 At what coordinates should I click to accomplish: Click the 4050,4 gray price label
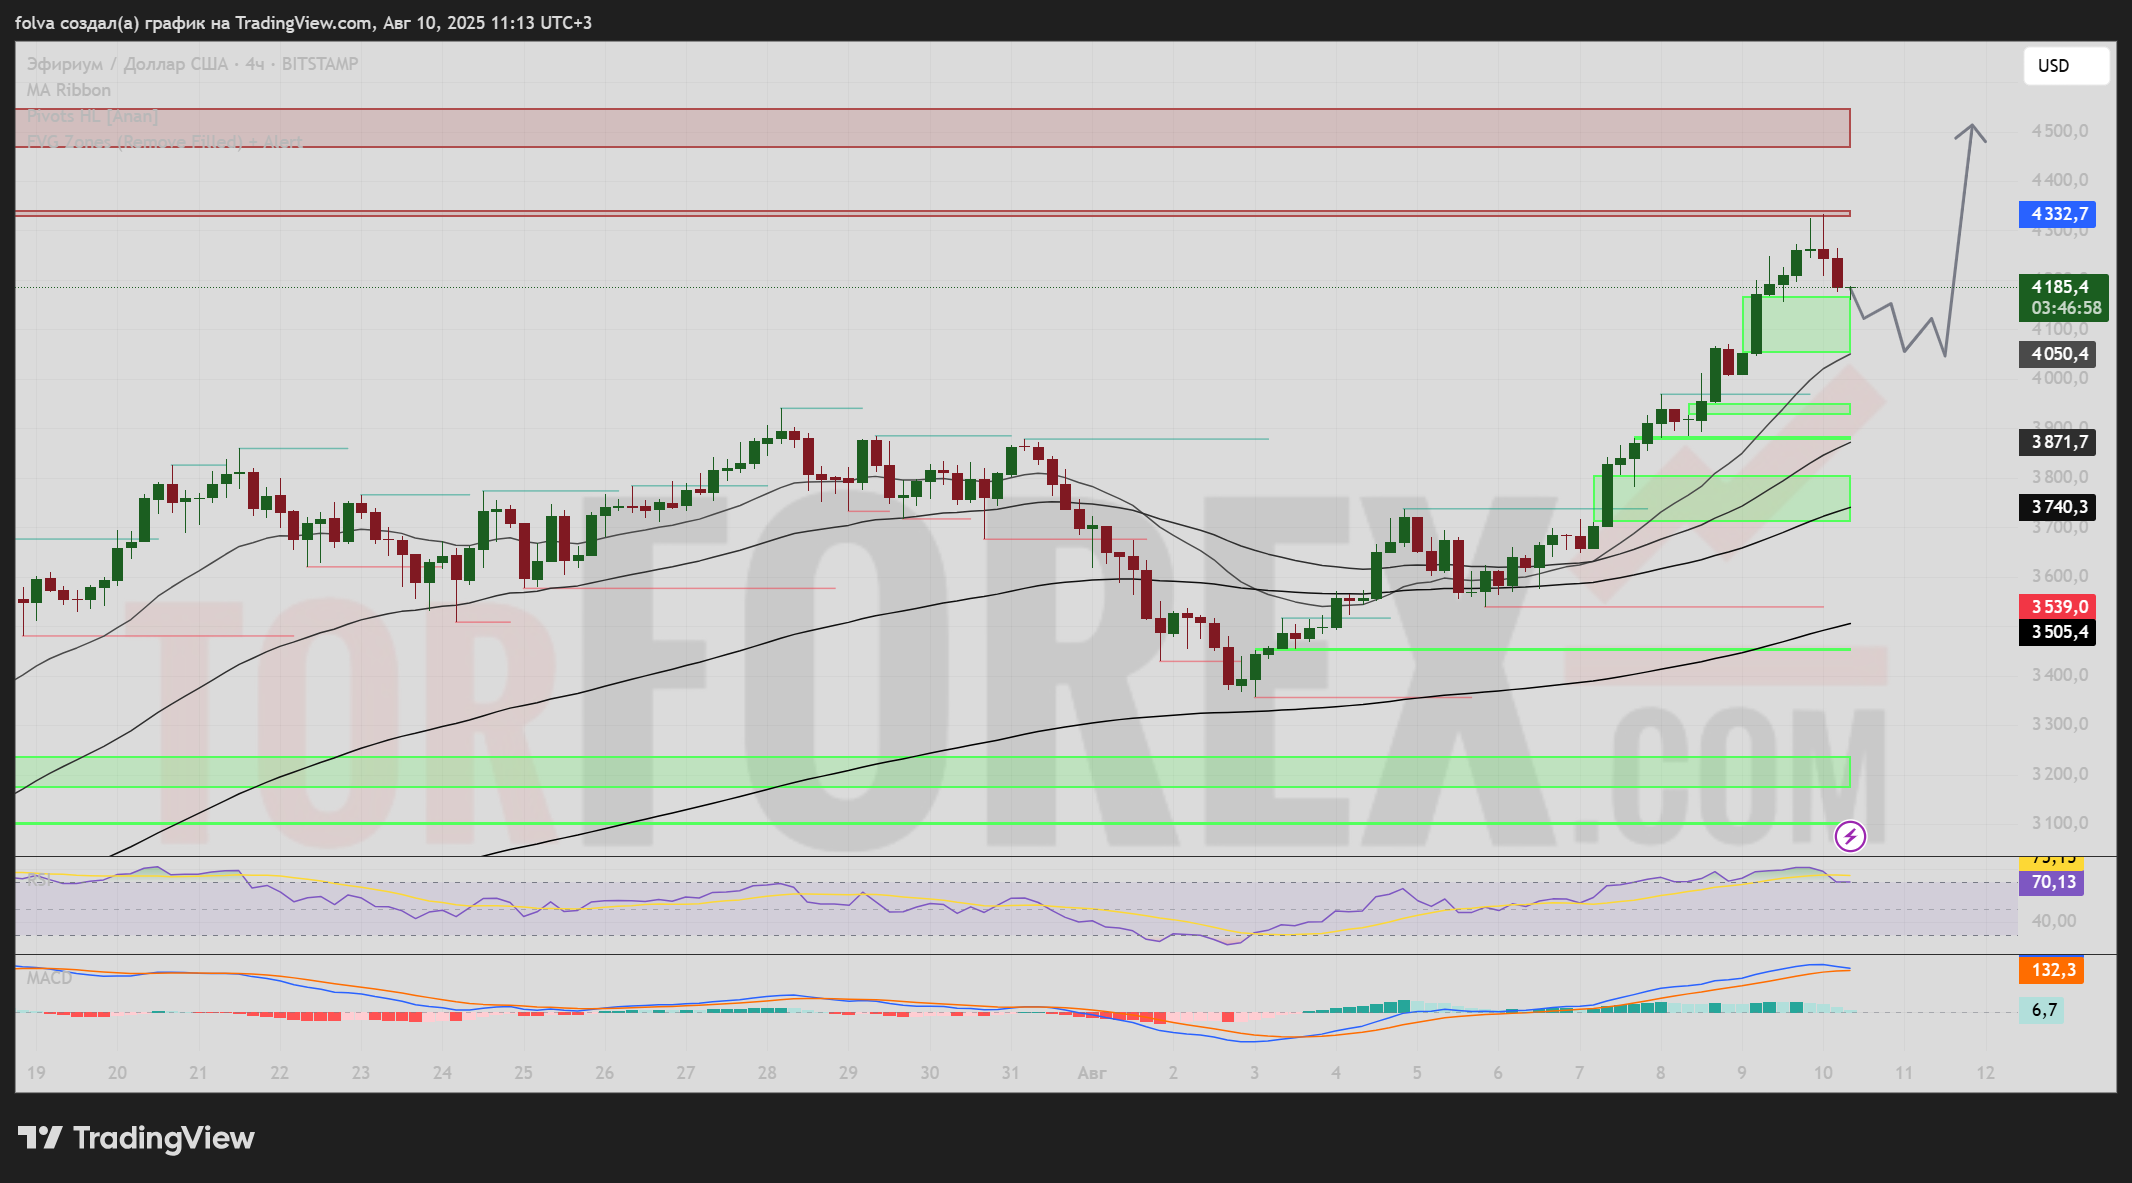2057,354
